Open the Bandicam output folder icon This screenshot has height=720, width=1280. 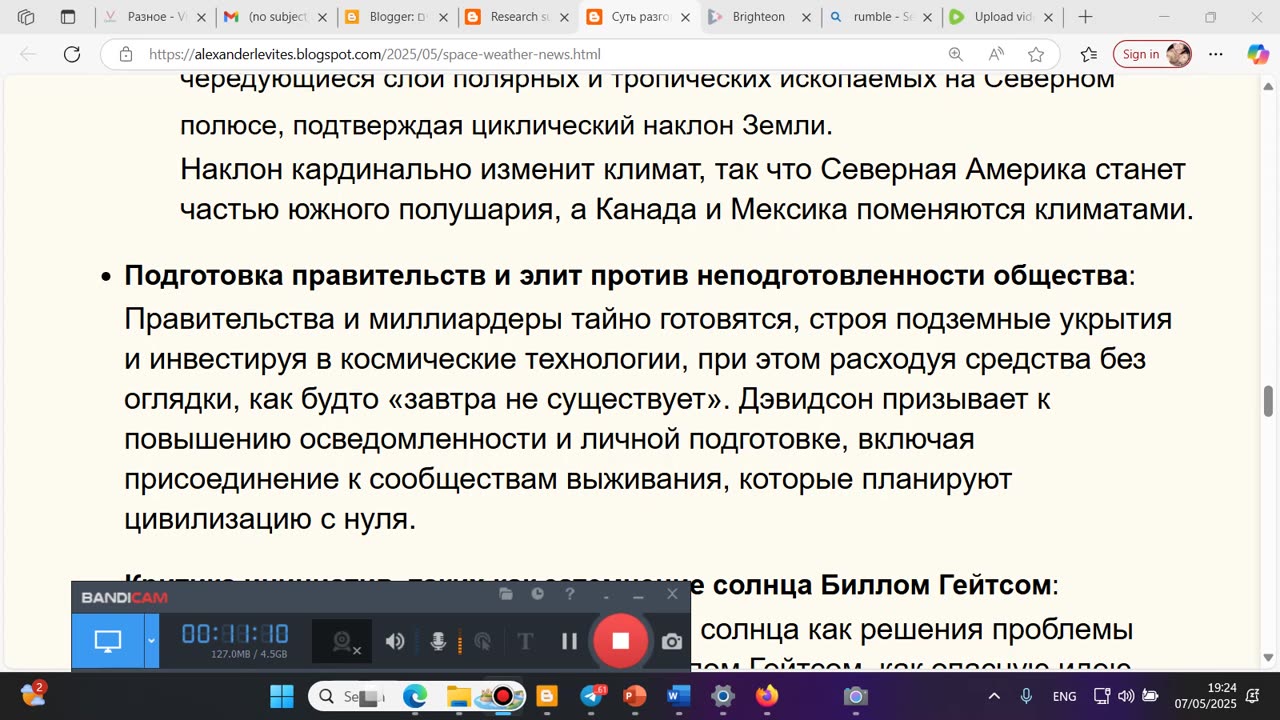coord(506,594)
